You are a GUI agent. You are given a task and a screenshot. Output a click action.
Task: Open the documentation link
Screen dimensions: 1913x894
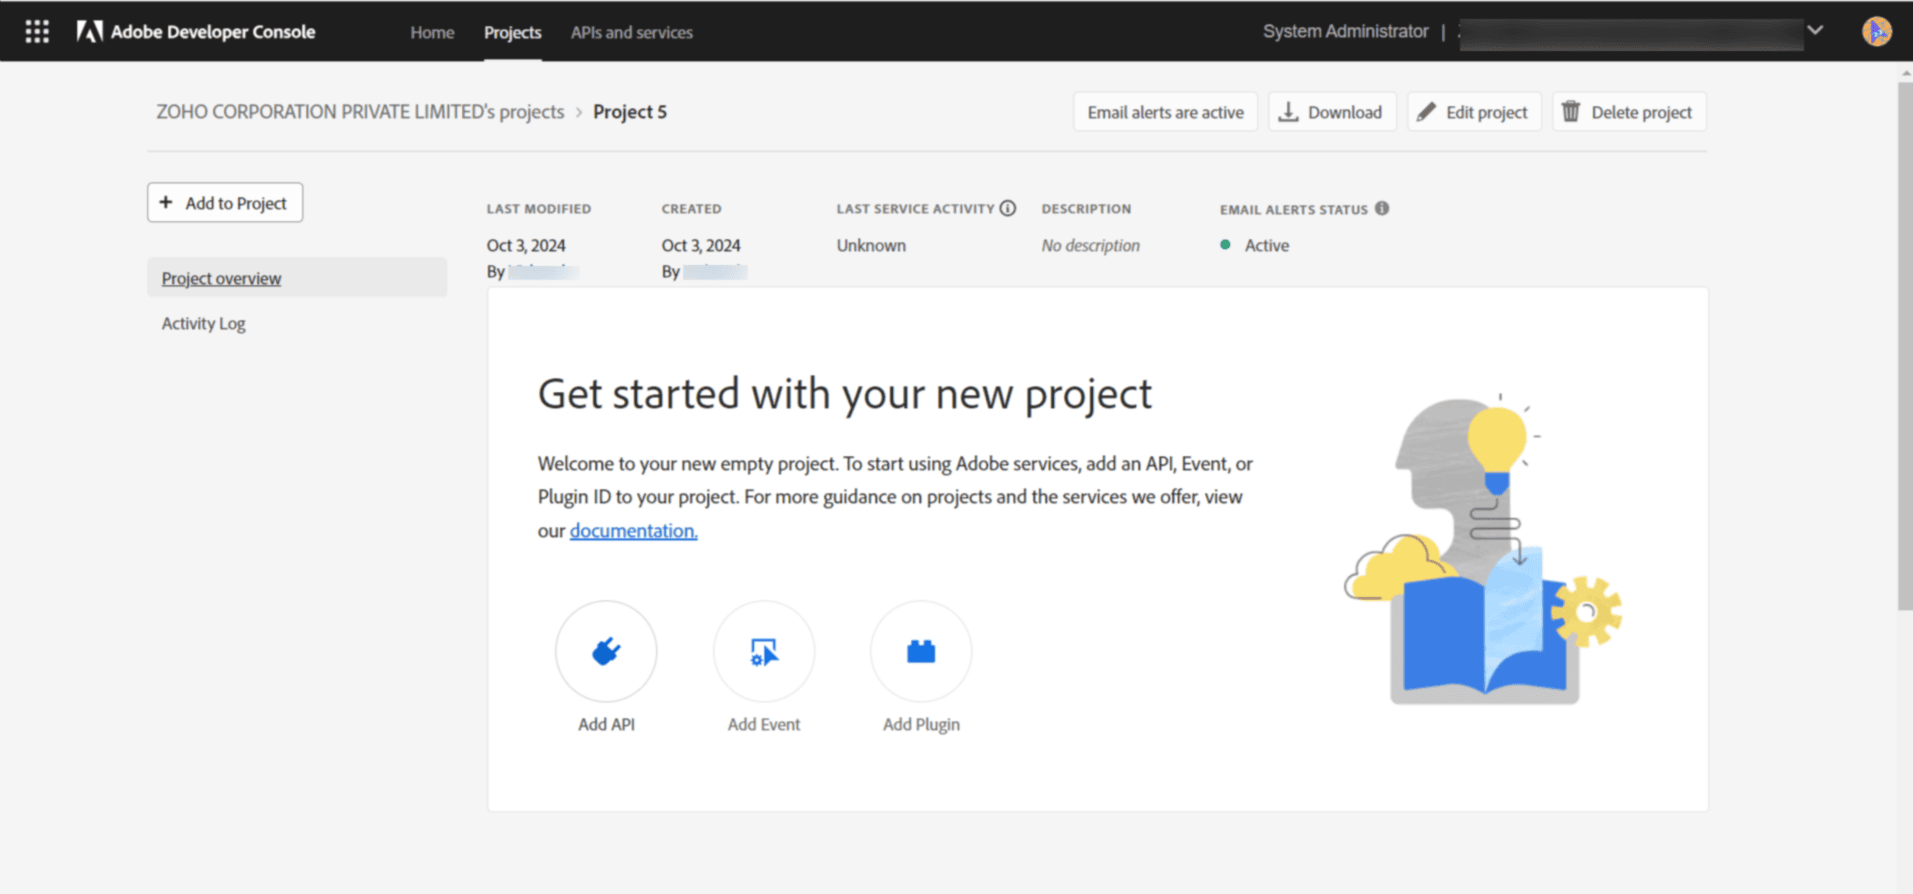click(633, 530)
